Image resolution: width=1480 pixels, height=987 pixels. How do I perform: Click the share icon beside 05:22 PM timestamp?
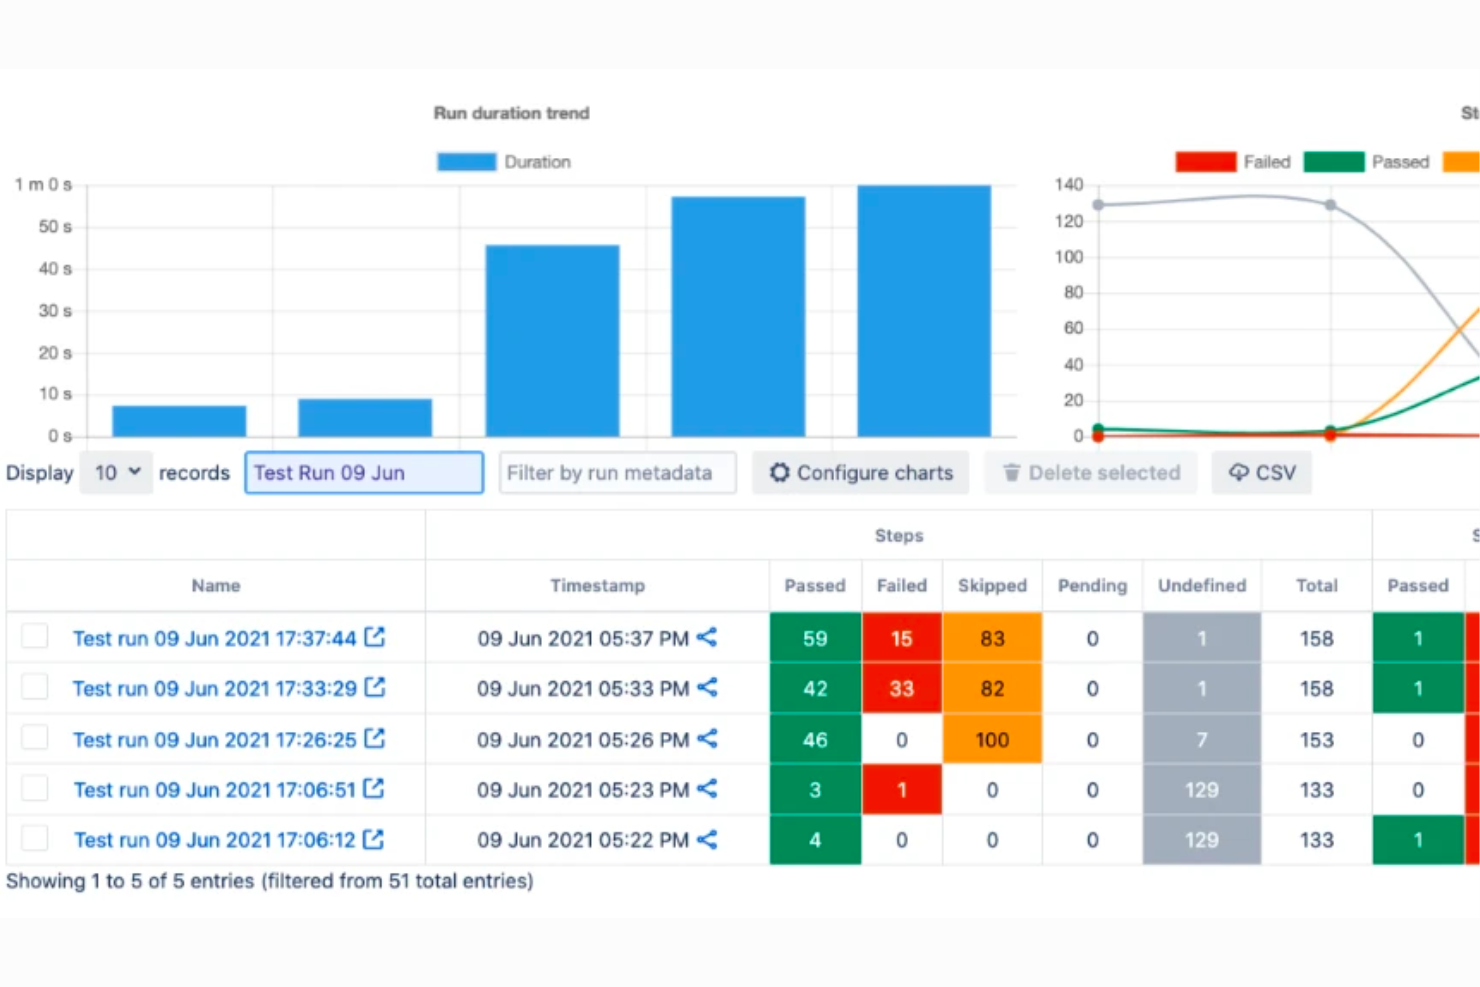click(707, 840)
